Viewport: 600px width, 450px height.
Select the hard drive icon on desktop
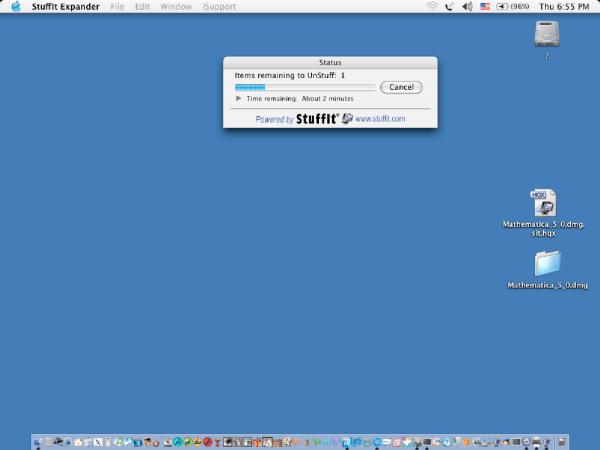click(547, 35)
